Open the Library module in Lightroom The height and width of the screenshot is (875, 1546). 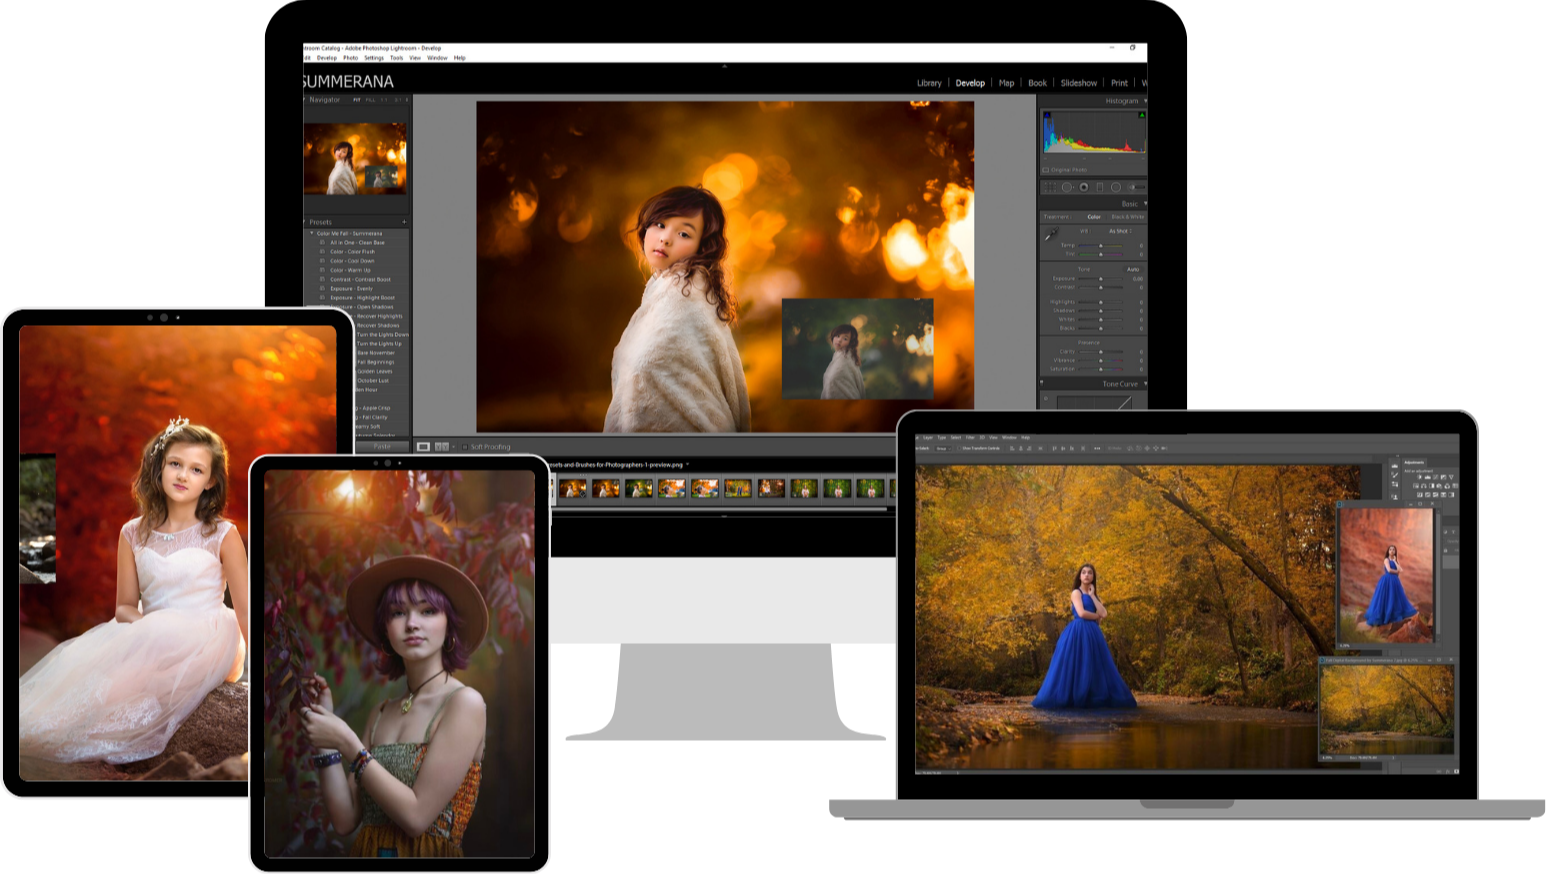[x=929, y=83]
